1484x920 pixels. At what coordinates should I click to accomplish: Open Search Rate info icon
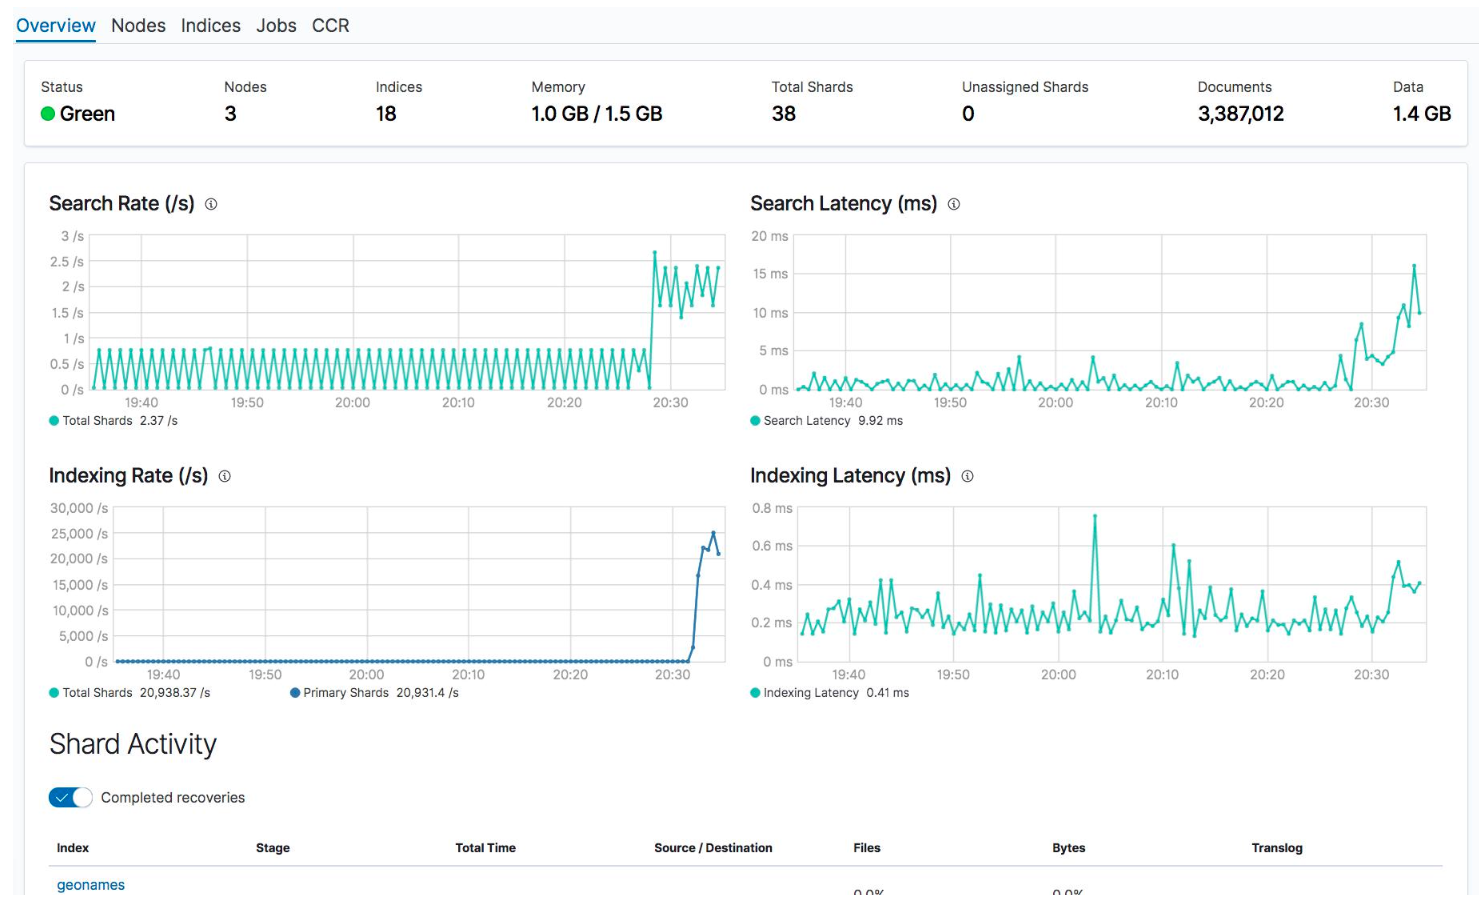point(211,204)
